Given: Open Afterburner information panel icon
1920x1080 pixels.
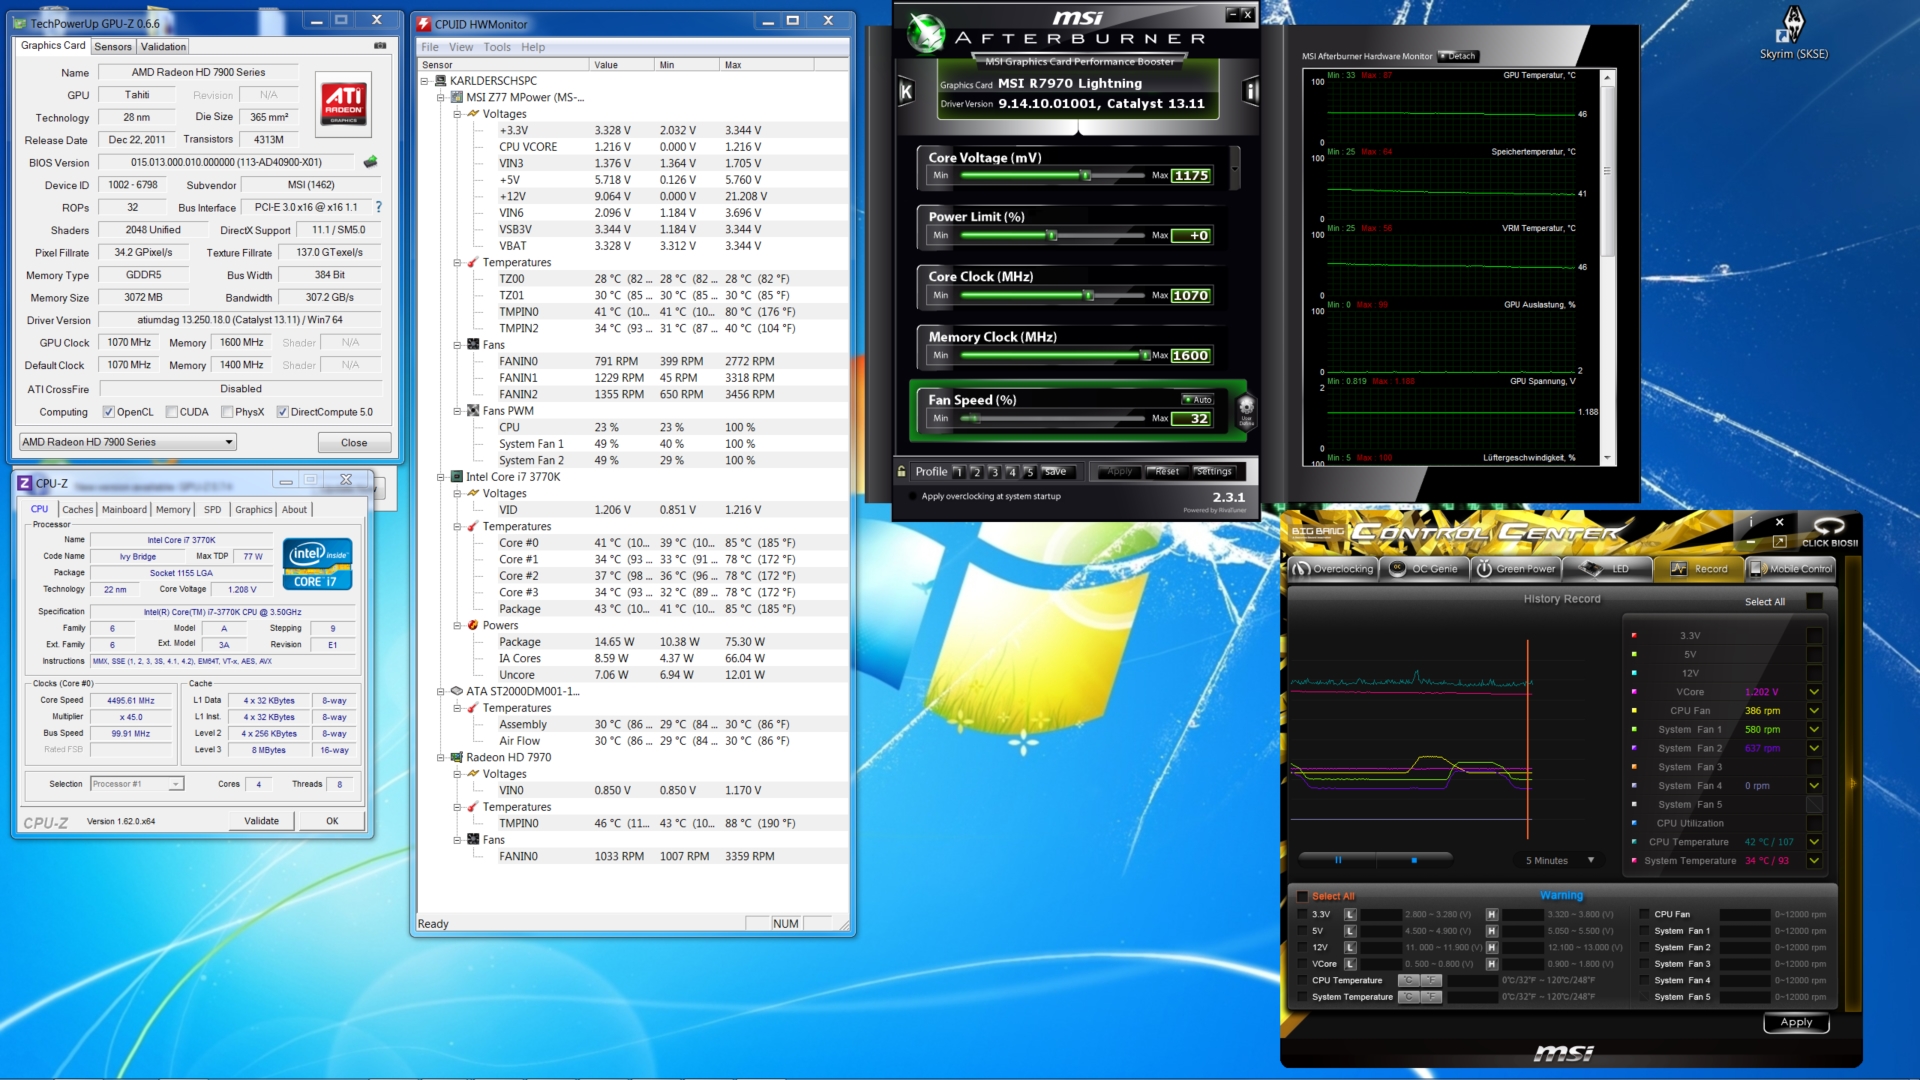Looking at the screenshot, I should (x=1250, y=92).
